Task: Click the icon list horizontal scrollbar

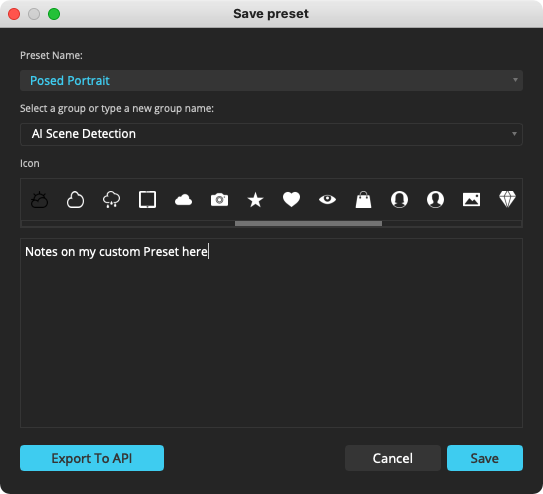Action: pyautogui.click(x=308, y=224)
